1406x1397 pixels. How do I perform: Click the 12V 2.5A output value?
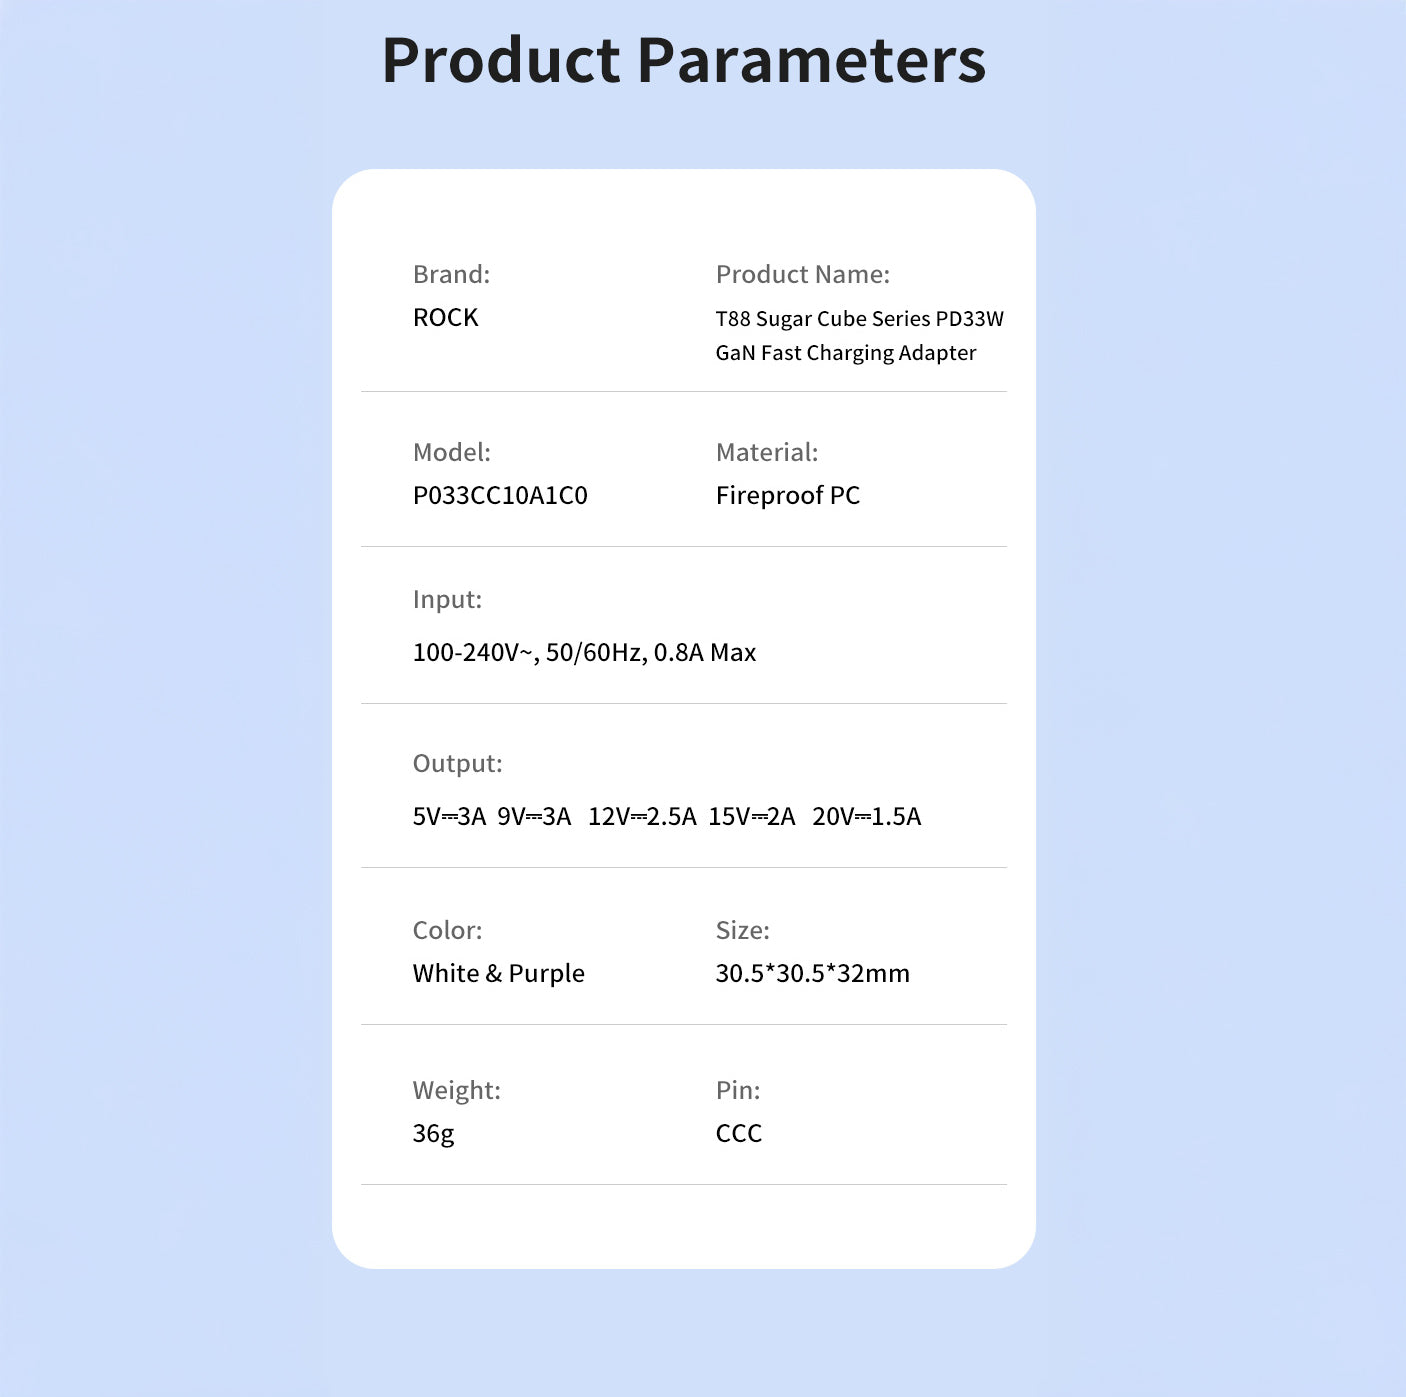click(x=642, y=816)
